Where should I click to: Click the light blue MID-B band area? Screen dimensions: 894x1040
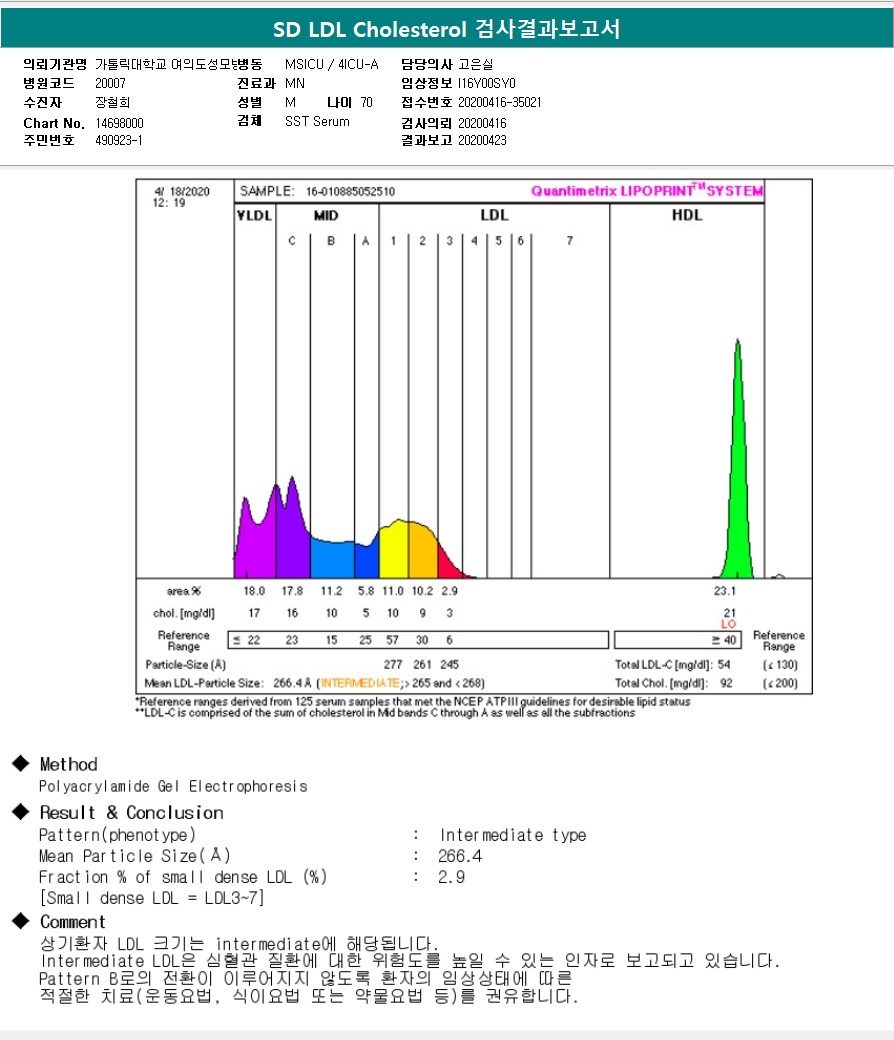point(332,560)
